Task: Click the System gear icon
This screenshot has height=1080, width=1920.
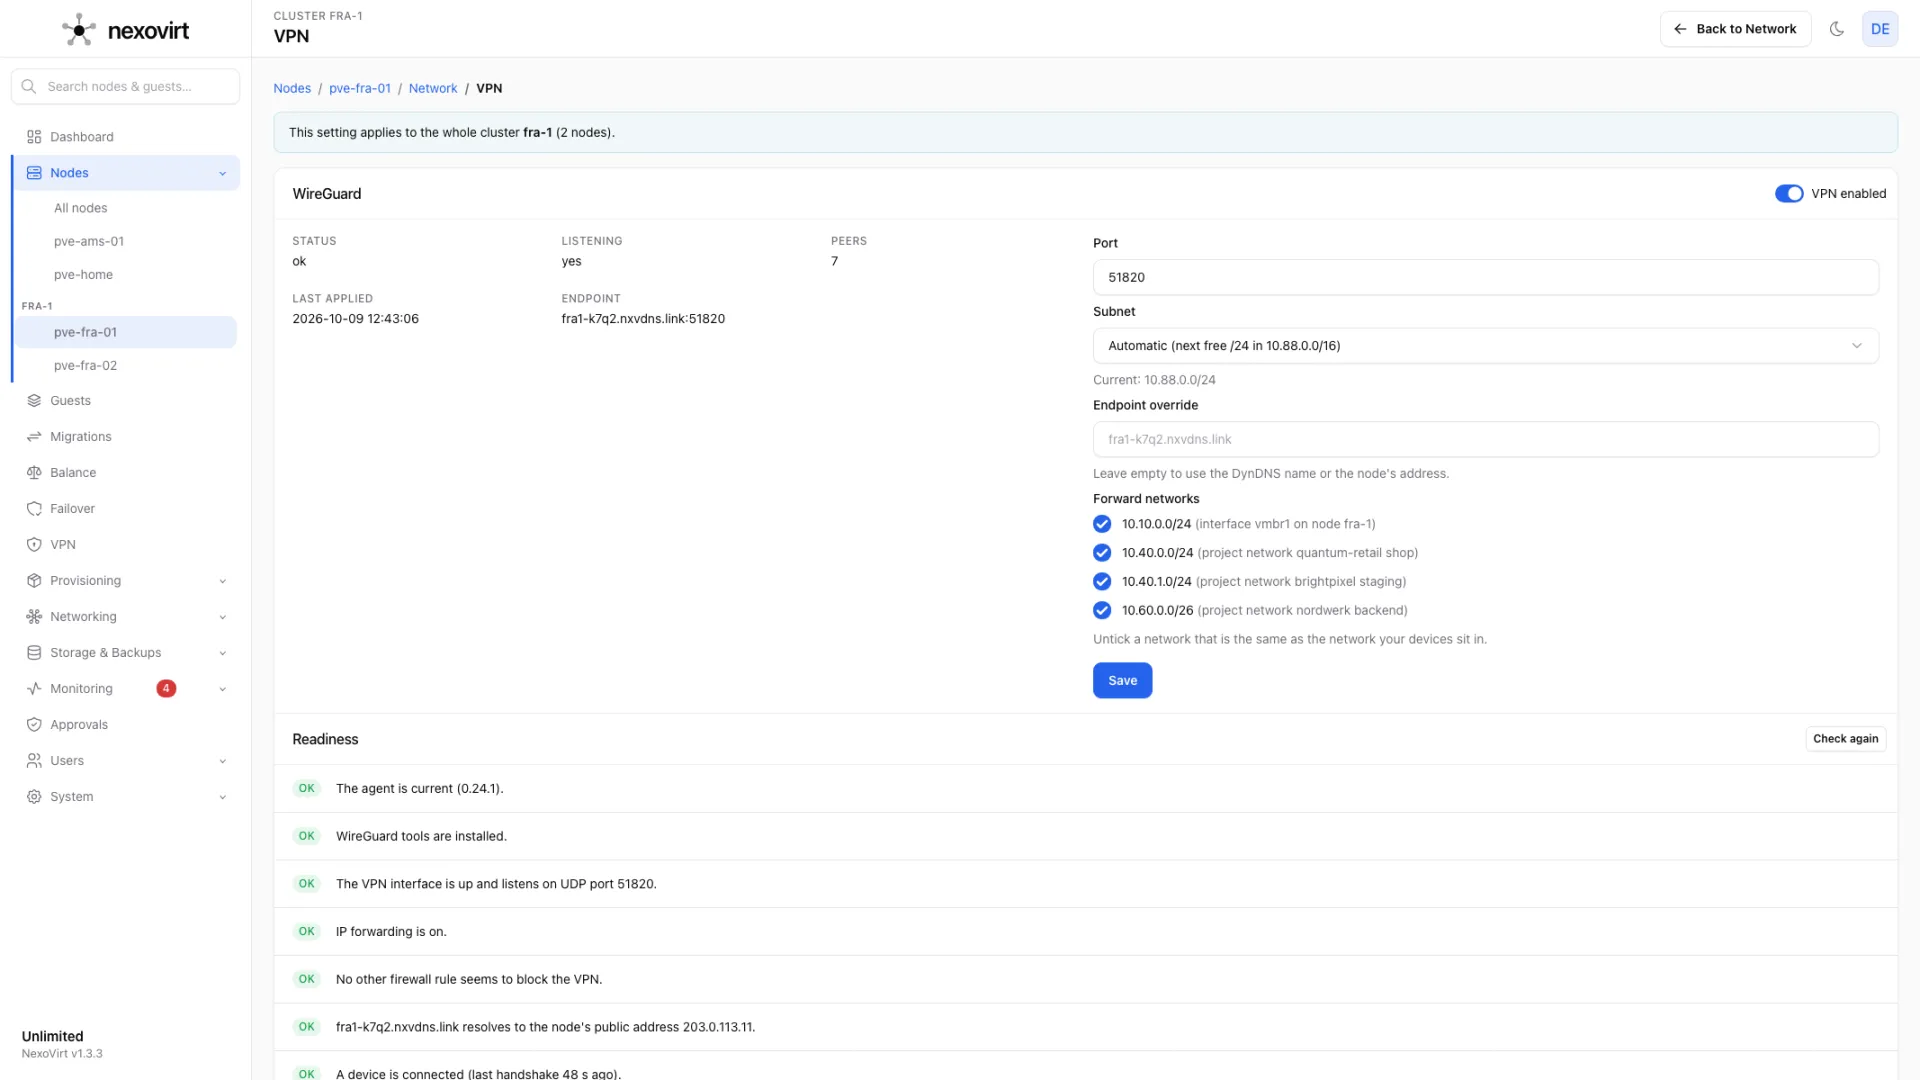Action: [34, 797]
